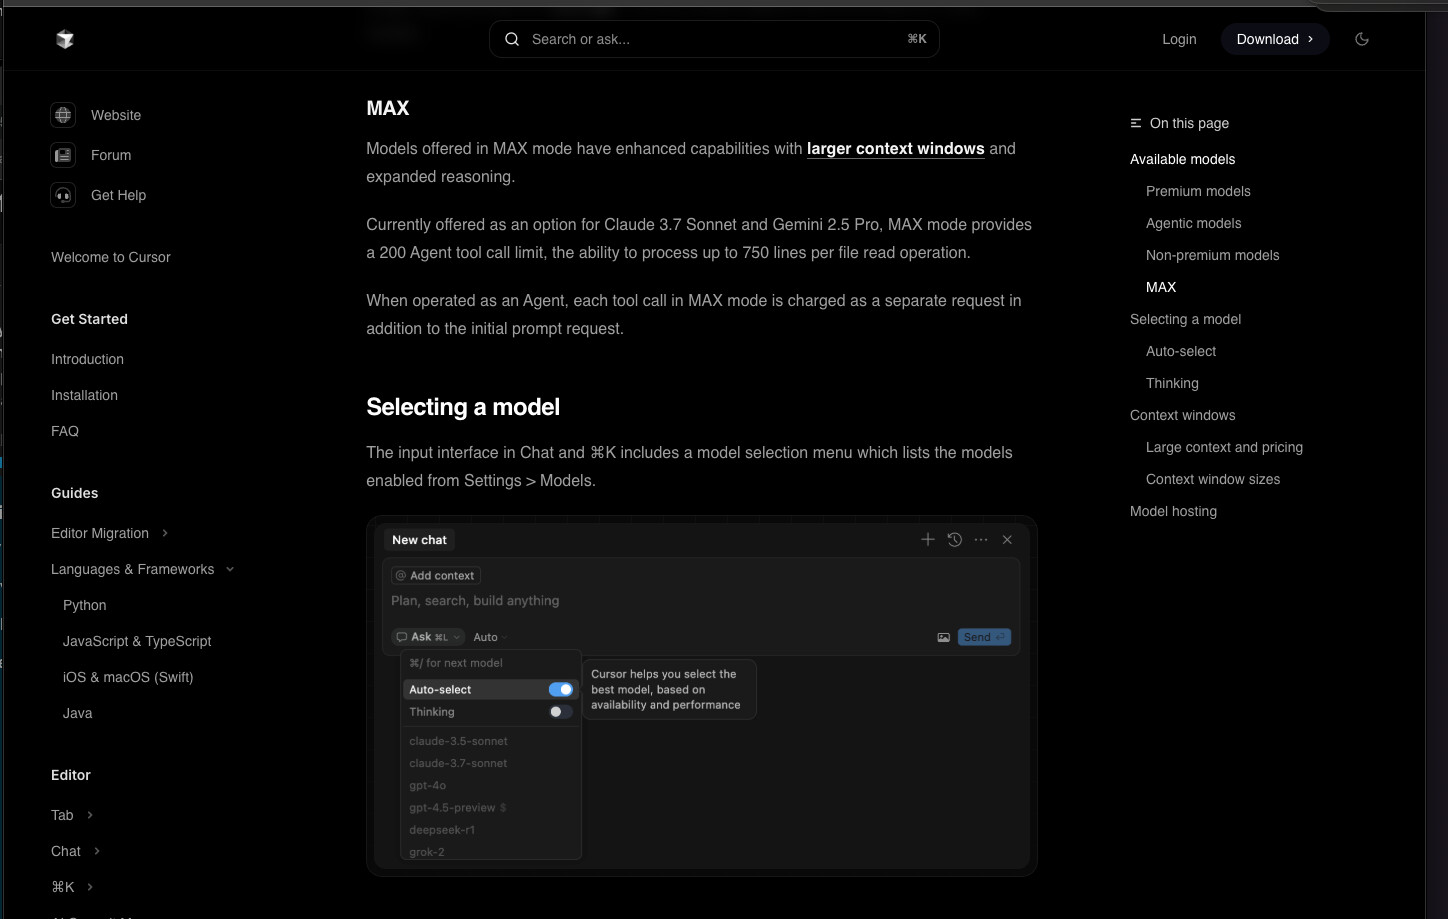Expand the Chat sidebar section

(x=97, y=851)
